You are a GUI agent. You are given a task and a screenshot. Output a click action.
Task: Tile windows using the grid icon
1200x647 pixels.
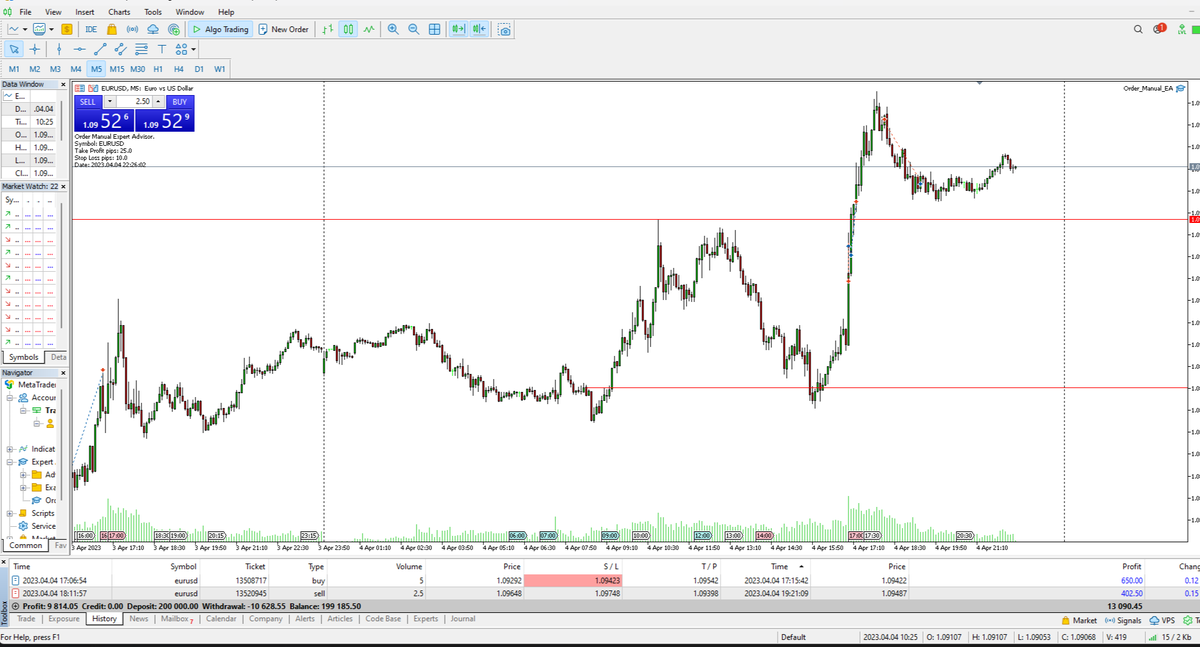(x=435, y=29)
